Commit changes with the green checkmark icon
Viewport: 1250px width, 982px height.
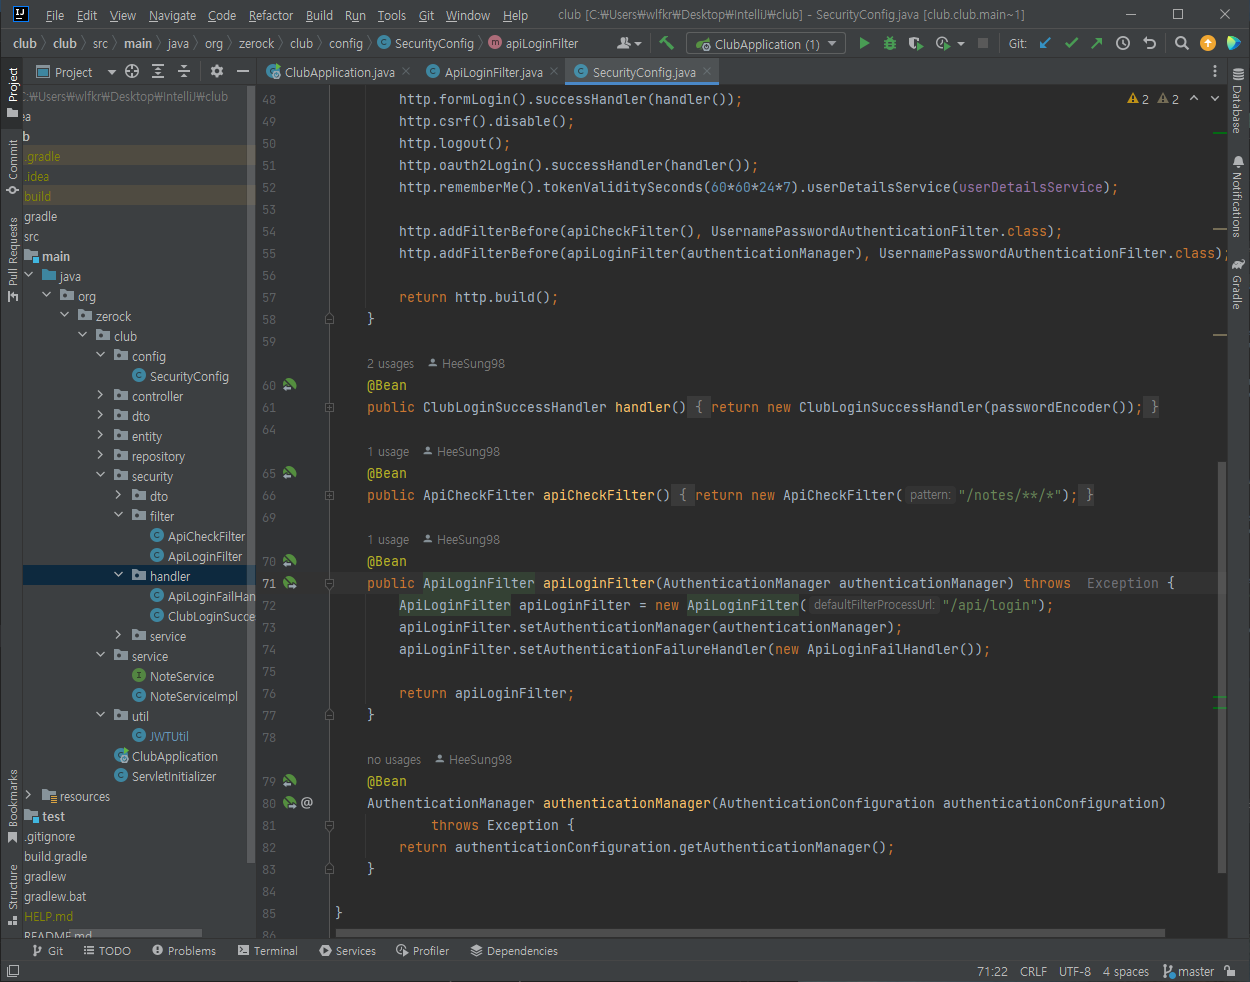[1071, 43]
